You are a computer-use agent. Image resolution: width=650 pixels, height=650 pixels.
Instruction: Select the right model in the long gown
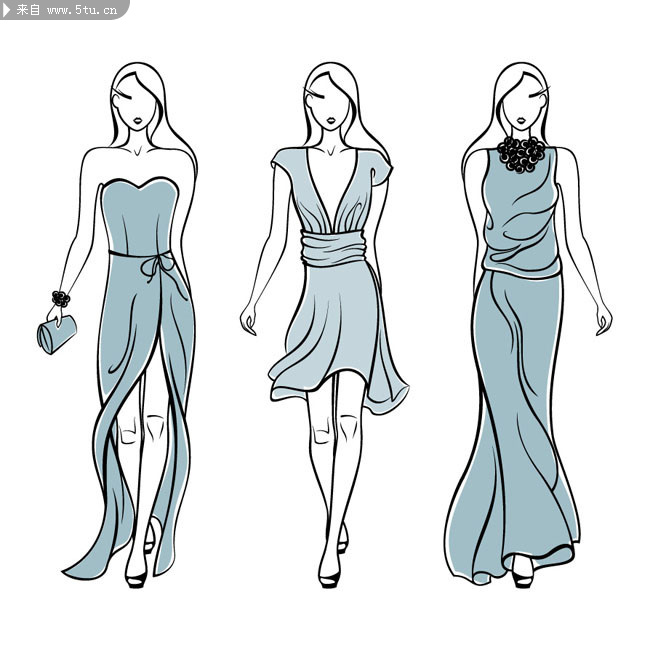pos(520,330)
